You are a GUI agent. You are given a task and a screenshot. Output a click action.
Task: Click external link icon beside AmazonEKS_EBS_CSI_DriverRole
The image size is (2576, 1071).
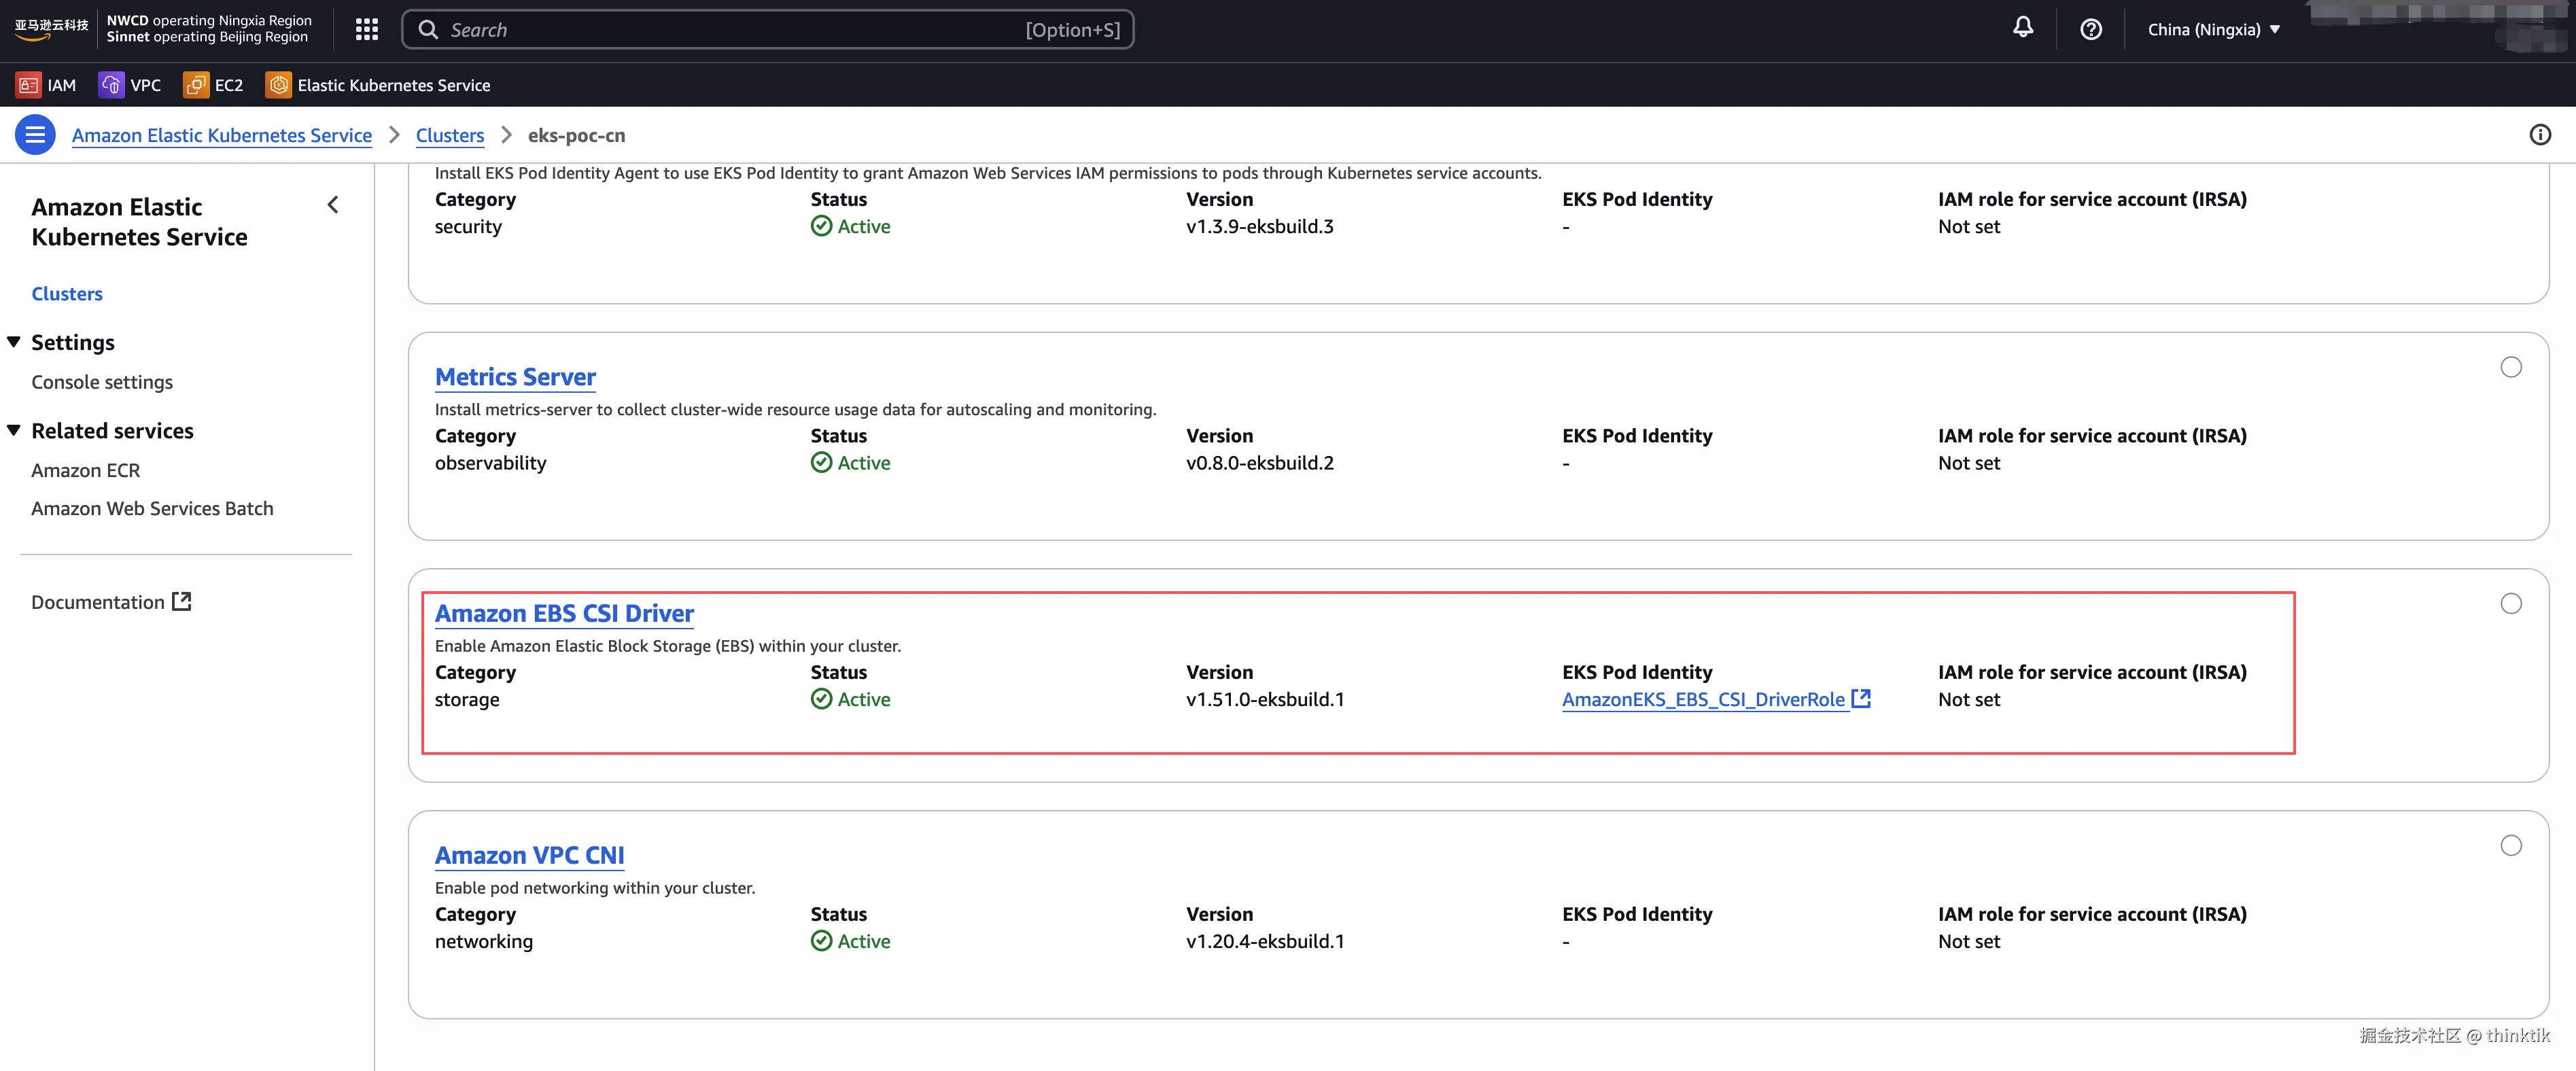pos(1860,698)
